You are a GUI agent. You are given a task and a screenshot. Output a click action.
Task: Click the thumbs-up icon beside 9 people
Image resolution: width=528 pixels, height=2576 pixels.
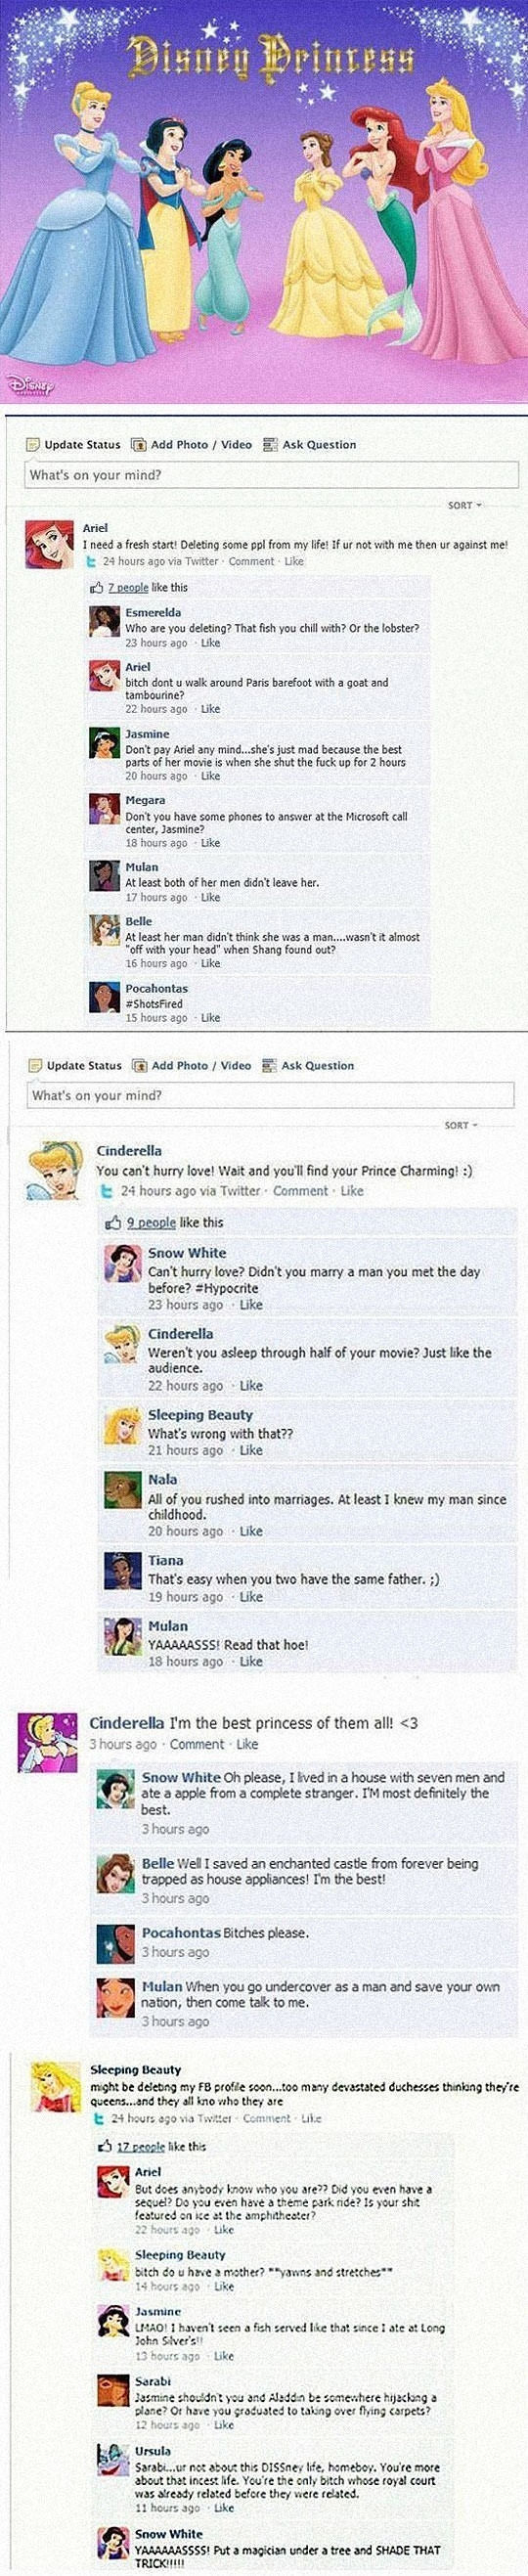pyautogui.click(x=114, y=1222)
